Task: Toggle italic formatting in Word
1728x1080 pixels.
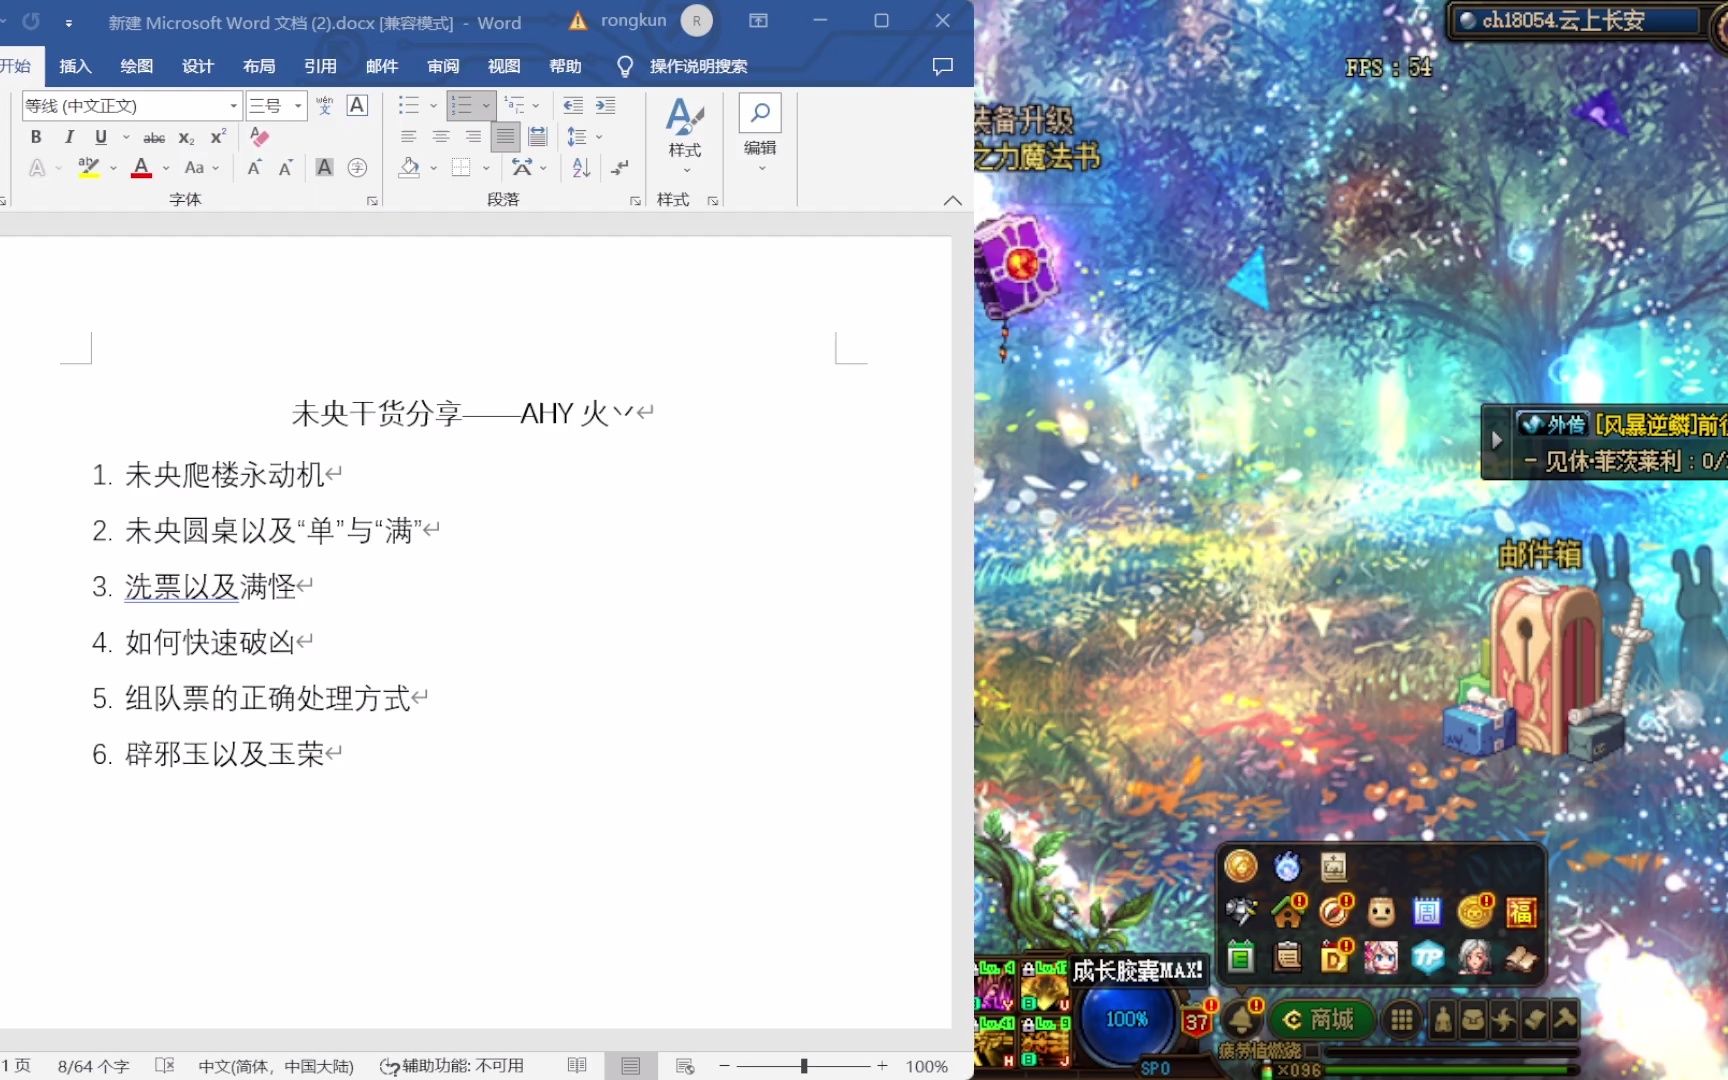Action: coord(69,137)
